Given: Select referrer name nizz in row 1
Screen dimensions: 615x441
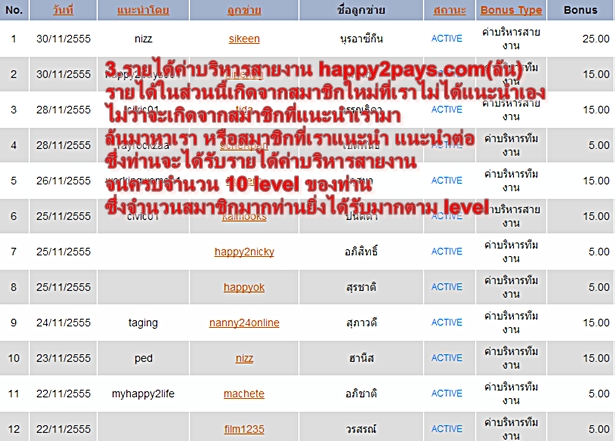Looking at the screenshot, I should tap(143, 38).
